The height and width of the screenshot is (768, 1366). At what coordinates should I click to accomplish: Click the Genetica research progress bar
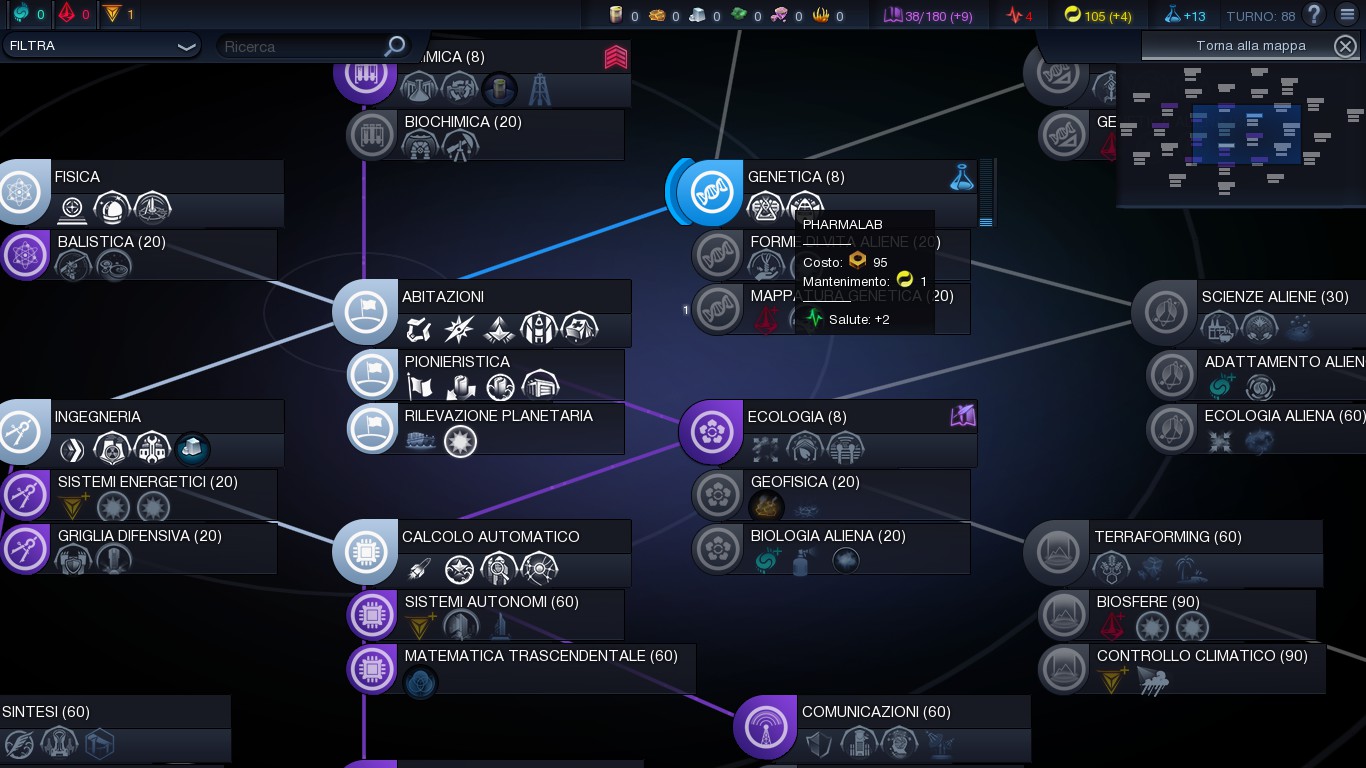coord(986,193)
